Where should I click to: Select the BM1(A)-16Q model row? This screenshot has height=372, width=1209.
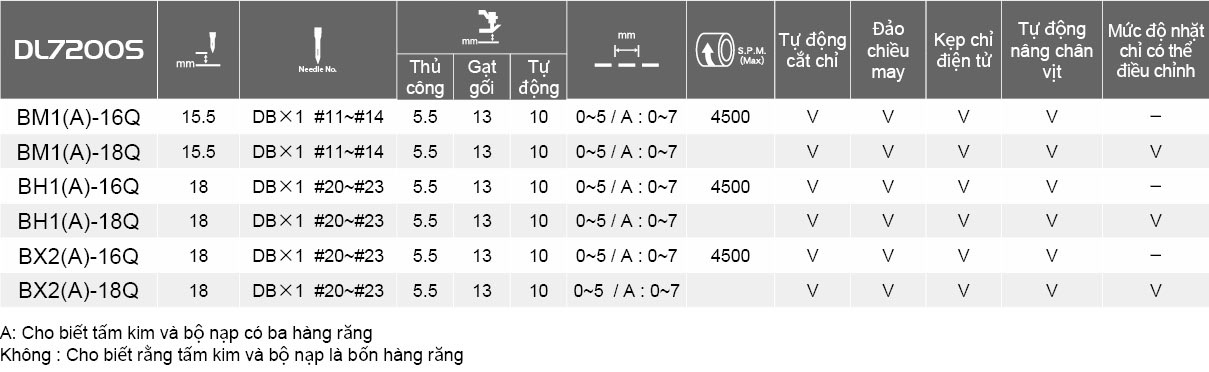click(604, 117)
